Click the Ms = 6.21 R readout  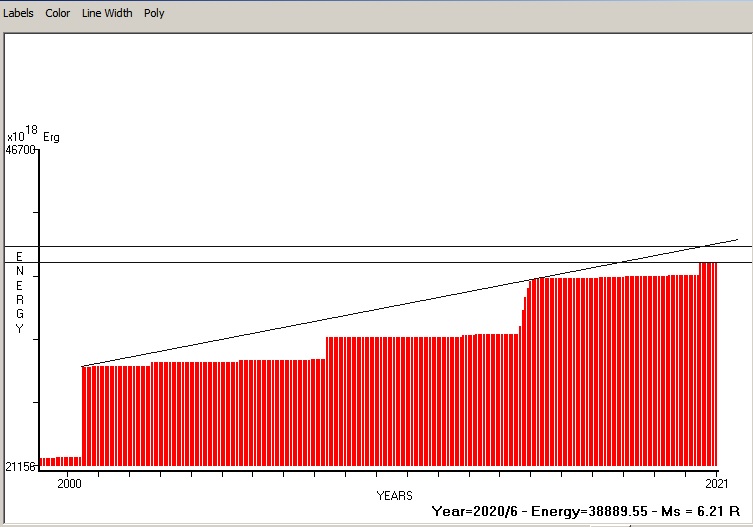point(694,511)
